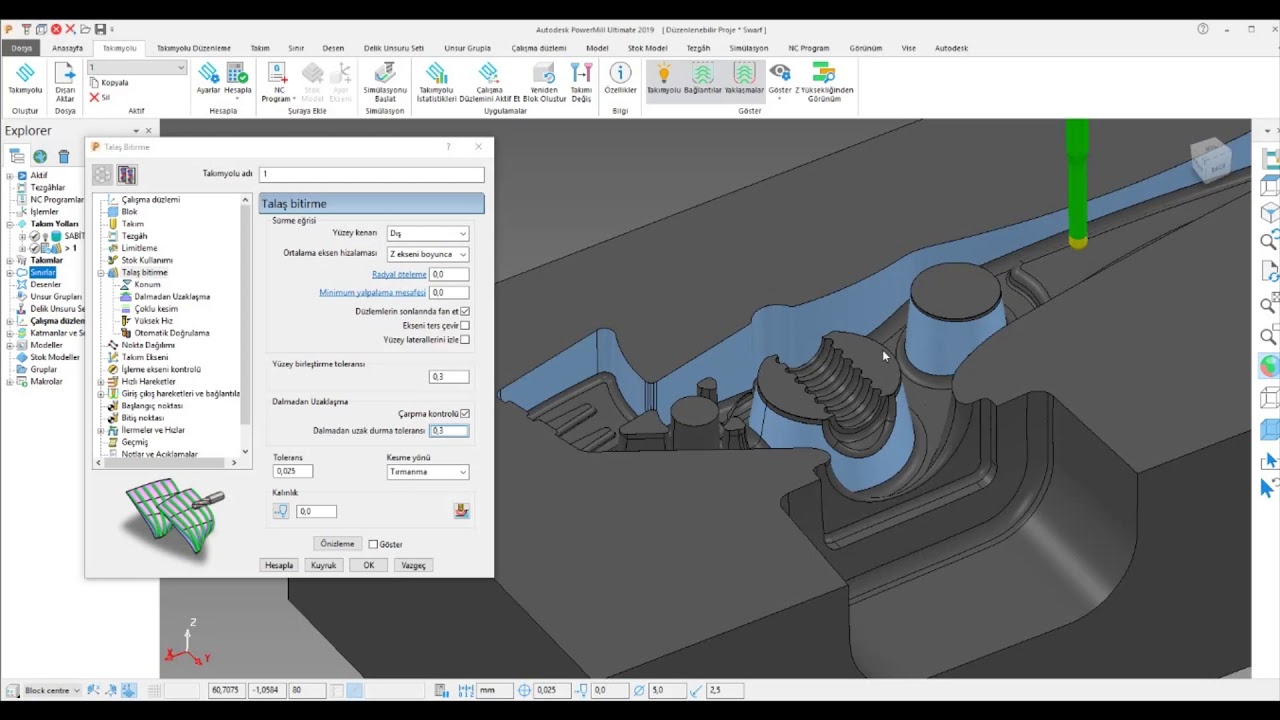Open Takımyolu İstatistikleri statistics icon
This screenshot has width=1280, height=720.
pyautogui.click(x=436, y=73)
